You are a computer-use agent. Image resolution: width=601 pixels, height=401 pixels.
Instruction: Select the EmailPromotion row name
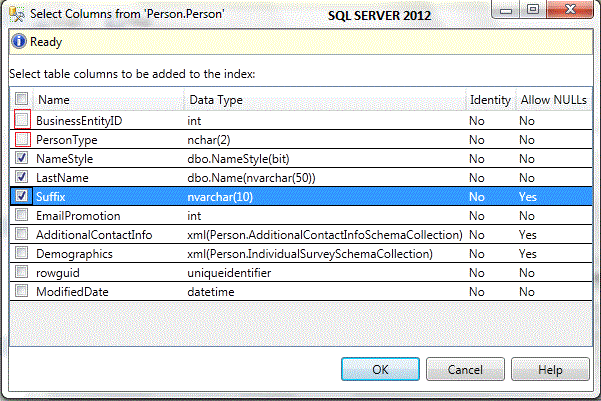[x=78, y=216]
